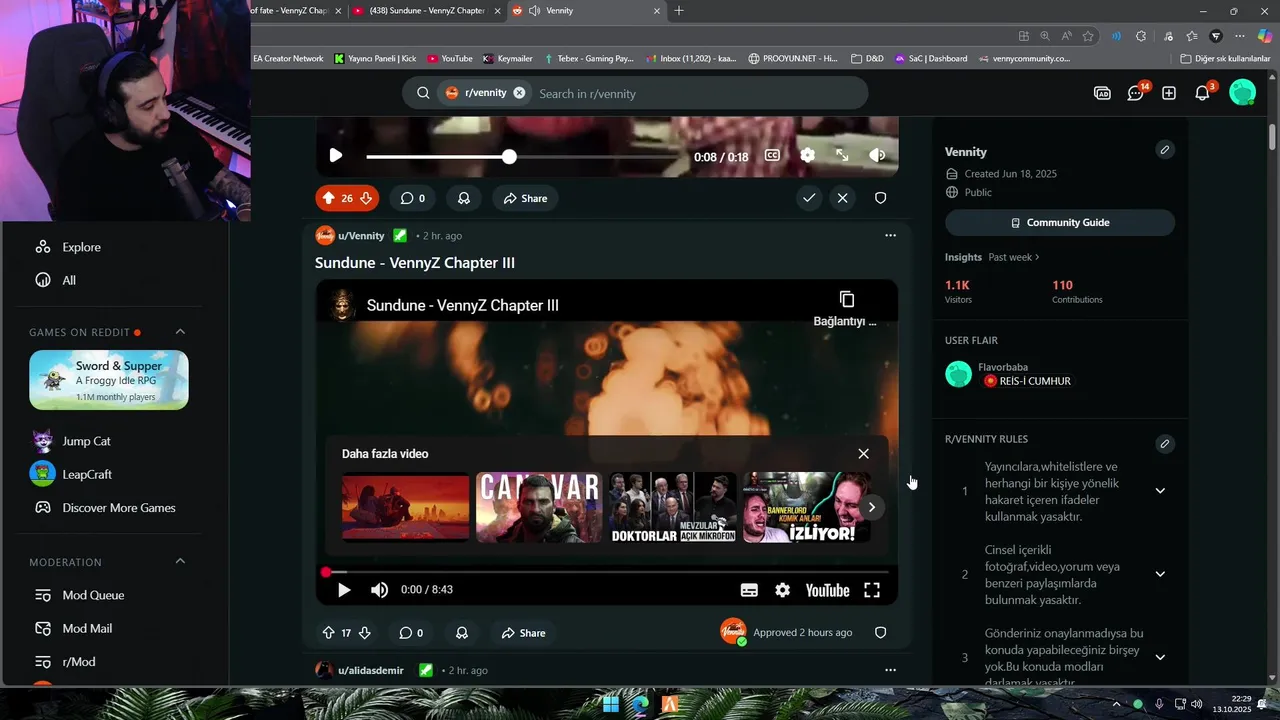Open Sundune - VennyZ Chapter III post title
1280x720 pixels.
pos(415,263)
